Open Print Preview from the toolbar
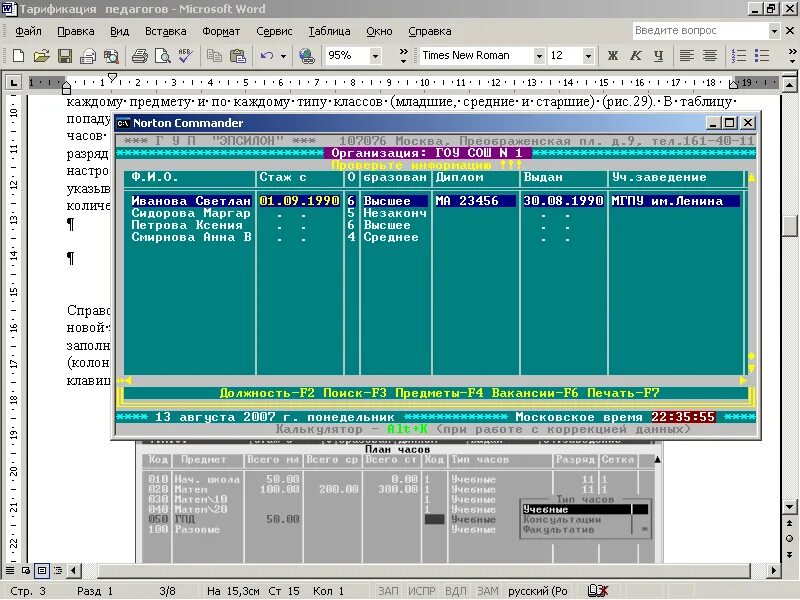 (x=163, y=56)
